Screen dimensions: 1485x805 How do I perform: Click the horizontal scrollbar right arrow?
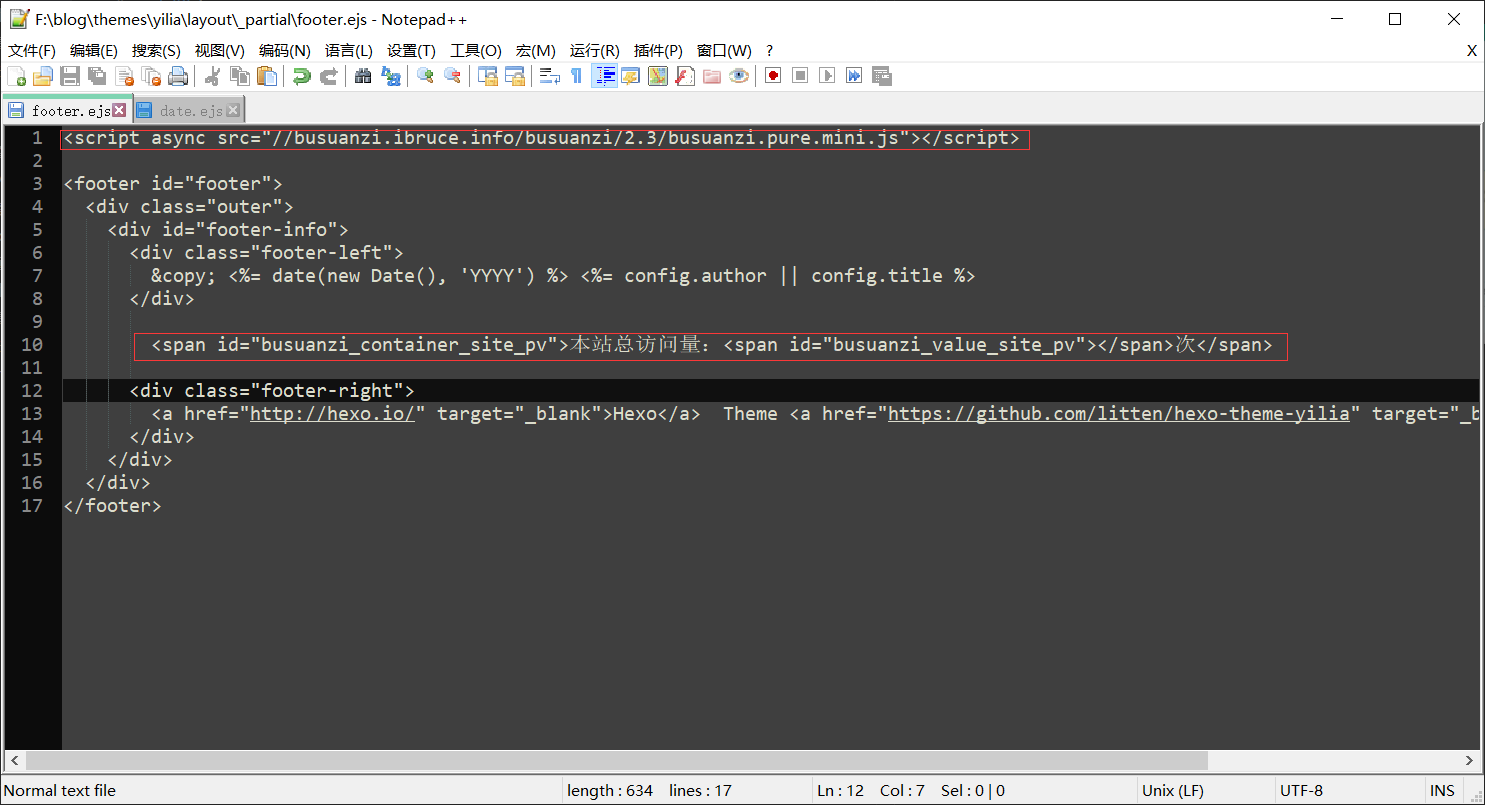click(1470, 761)
